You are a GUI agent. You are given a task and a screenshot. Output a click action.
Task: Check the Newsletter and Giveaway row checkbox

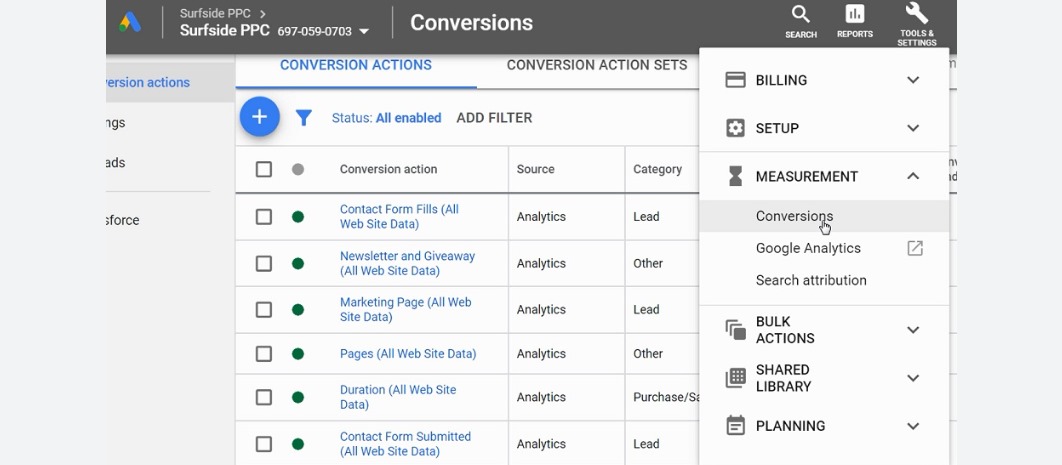coord(264,264)
